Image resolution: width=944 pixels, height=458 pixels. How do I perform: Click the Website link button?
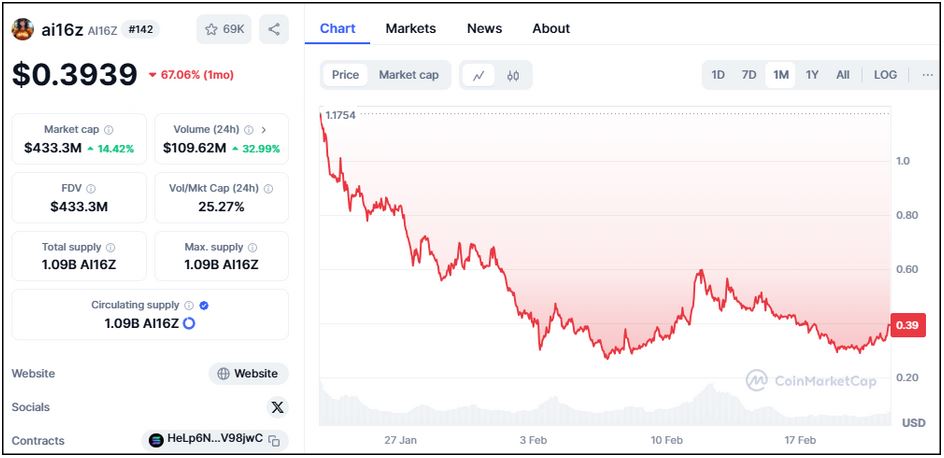coord(248,373)
